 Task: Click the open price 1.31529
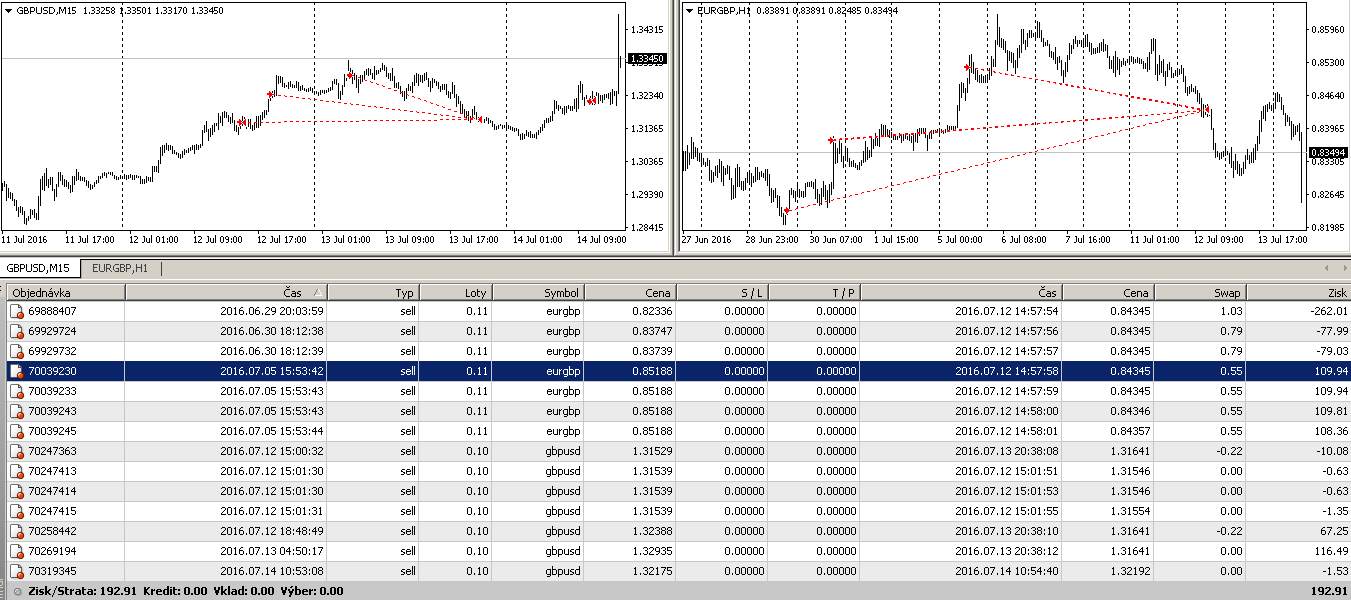click(653, 451)
